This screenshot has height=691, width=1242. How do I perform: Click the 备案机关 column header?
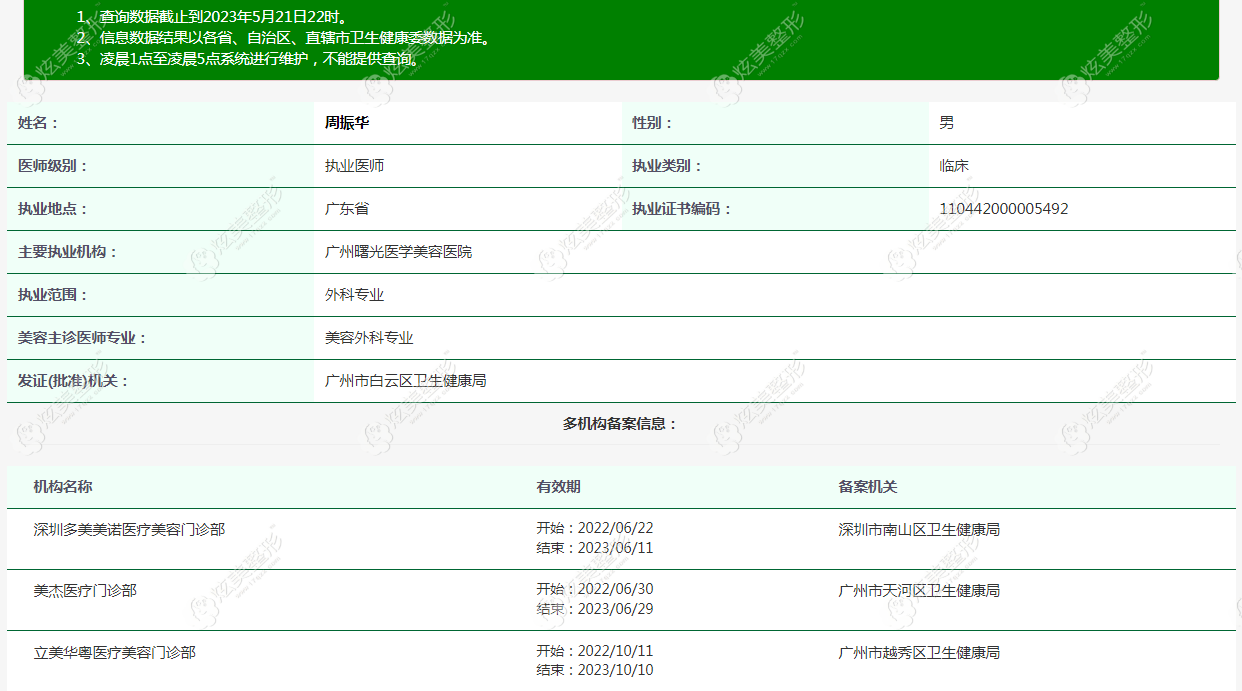point(868,487)
